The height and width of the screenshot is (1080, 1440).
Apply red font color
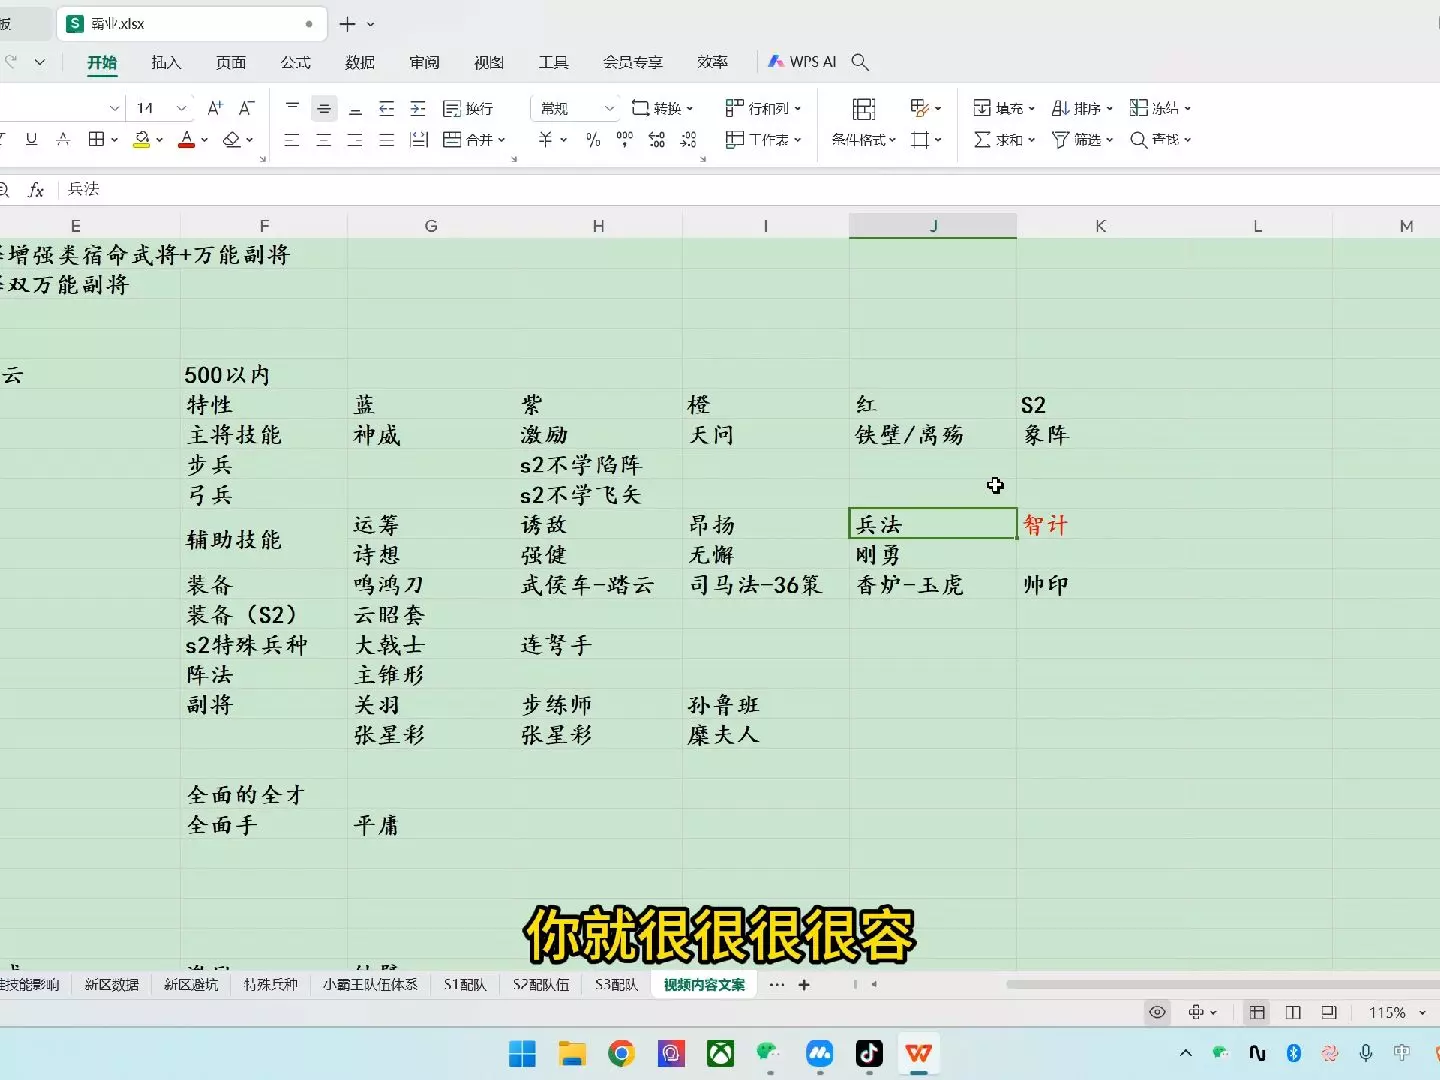[x=186, y=140]
